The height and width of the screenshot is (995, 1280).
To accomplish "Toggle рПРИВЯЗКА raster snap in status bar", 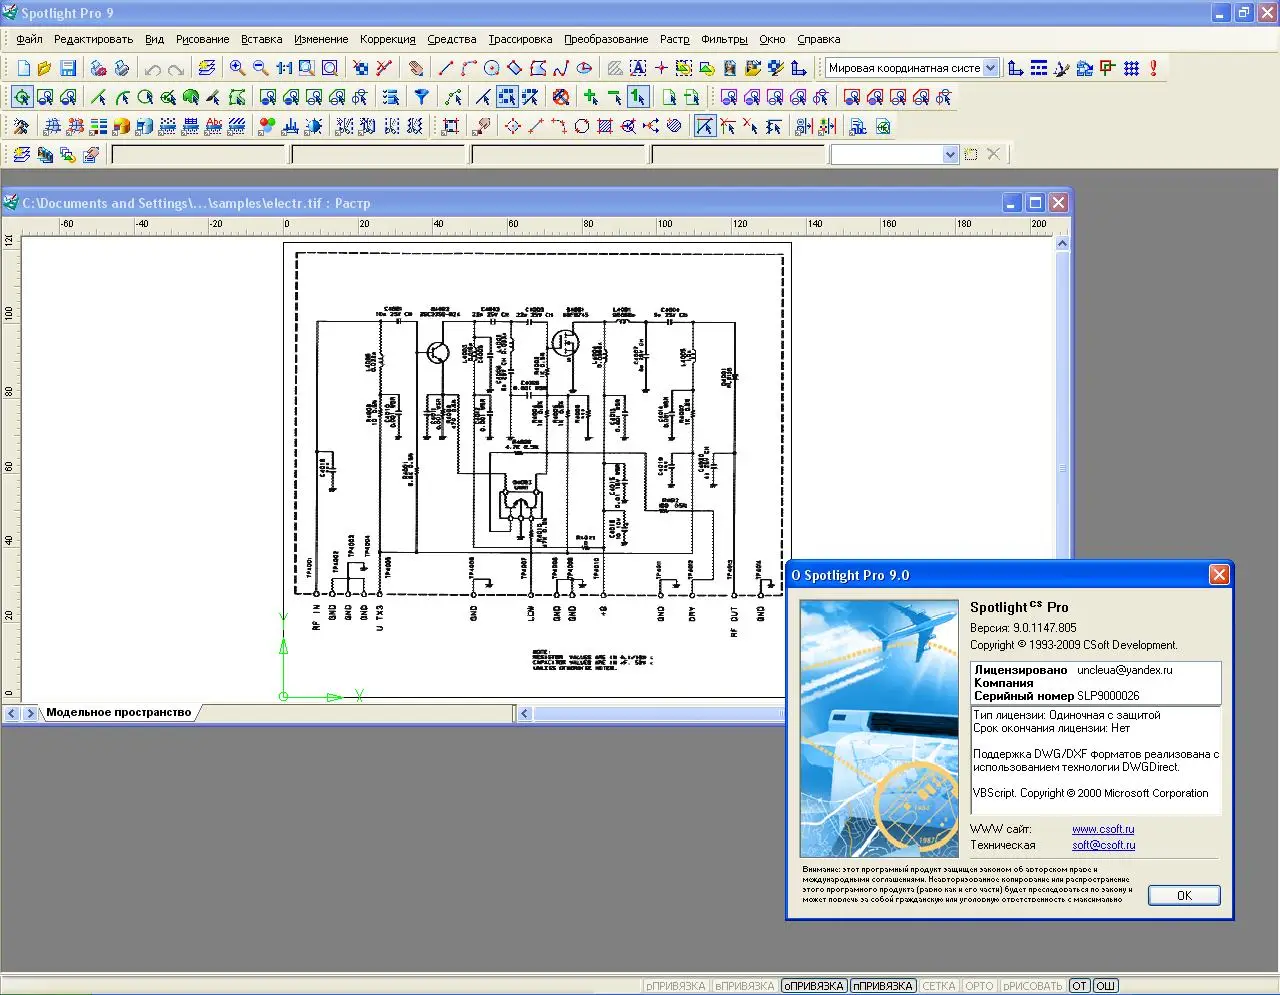I will point(676,986).
